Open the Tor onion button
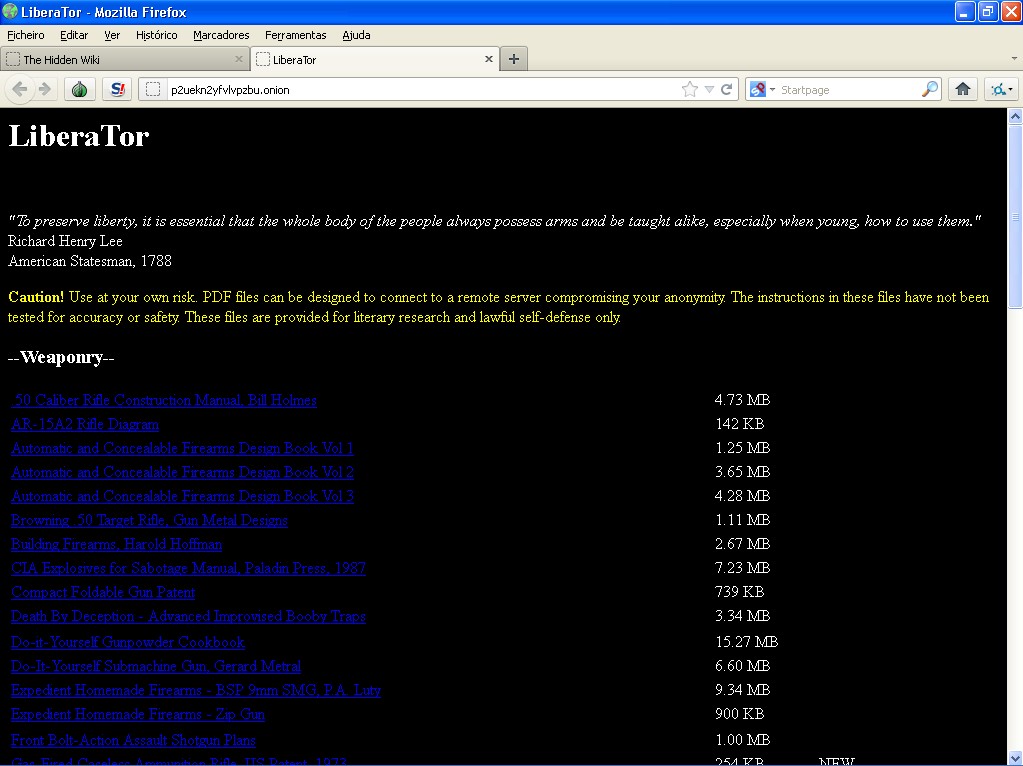This screenshot has height=766, width=1023. point(80,89)
